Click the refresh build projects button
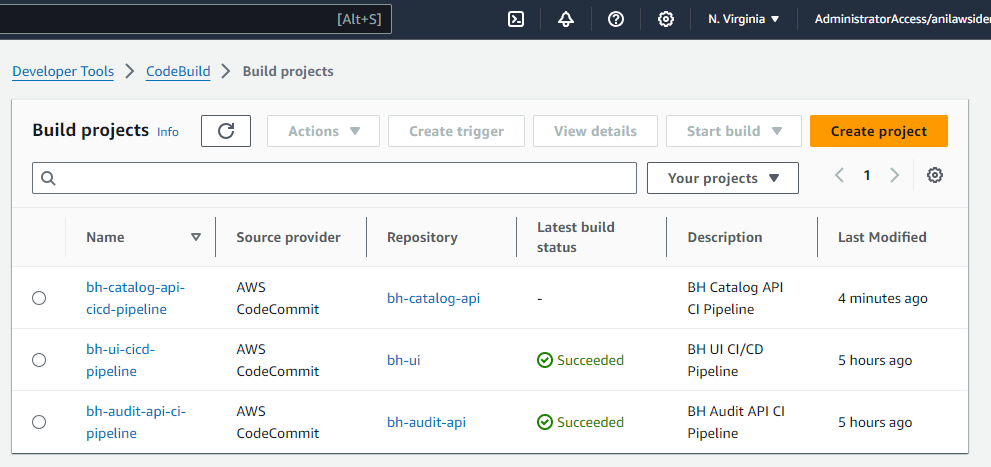 [226, 131]
